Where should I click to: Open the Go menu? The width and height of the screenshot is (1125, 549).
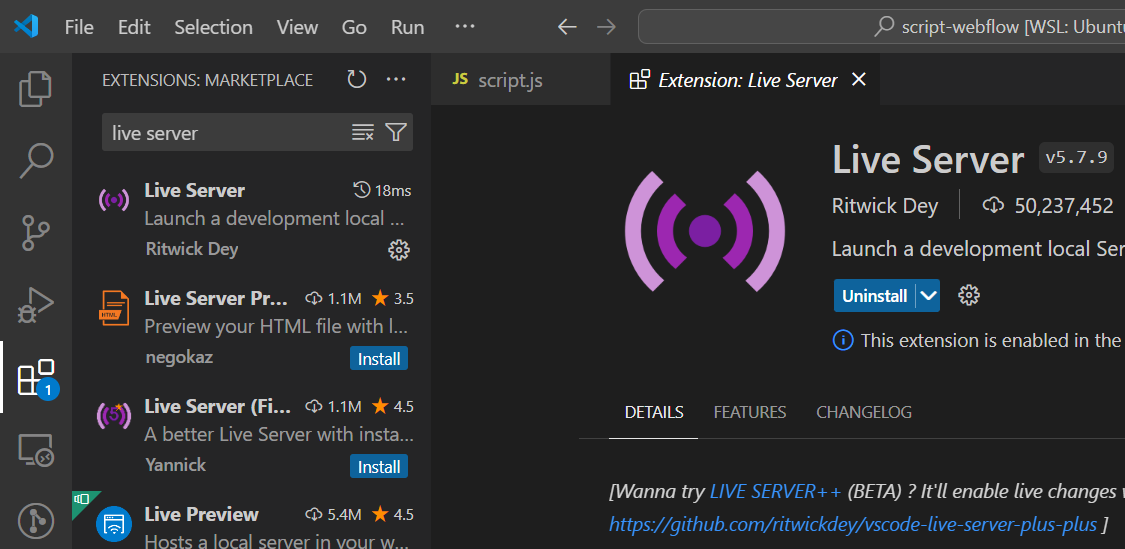[354, 27]
